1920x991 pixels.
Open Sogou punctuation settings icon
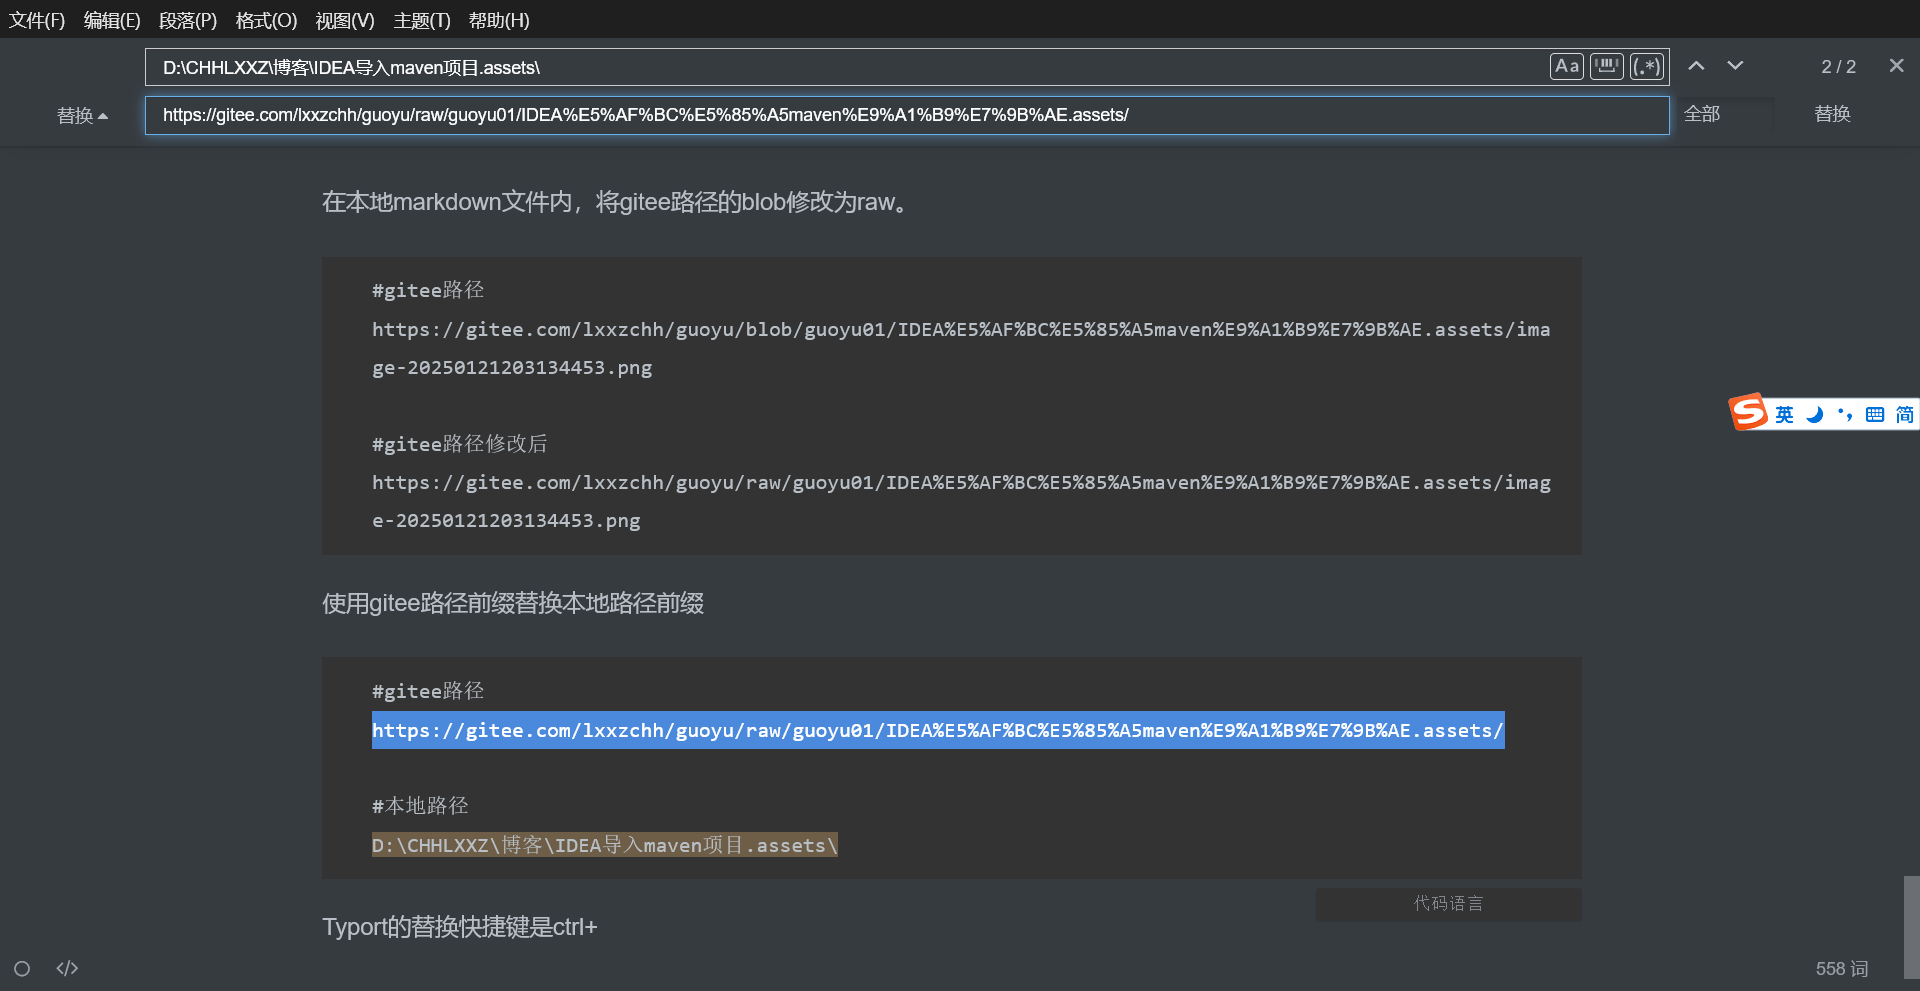(1845, 413)
